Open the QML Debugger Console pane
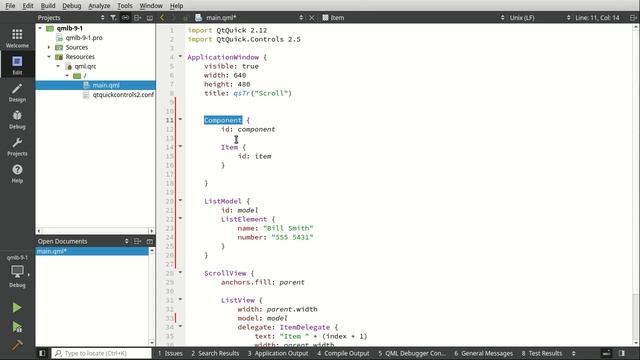 412,353
